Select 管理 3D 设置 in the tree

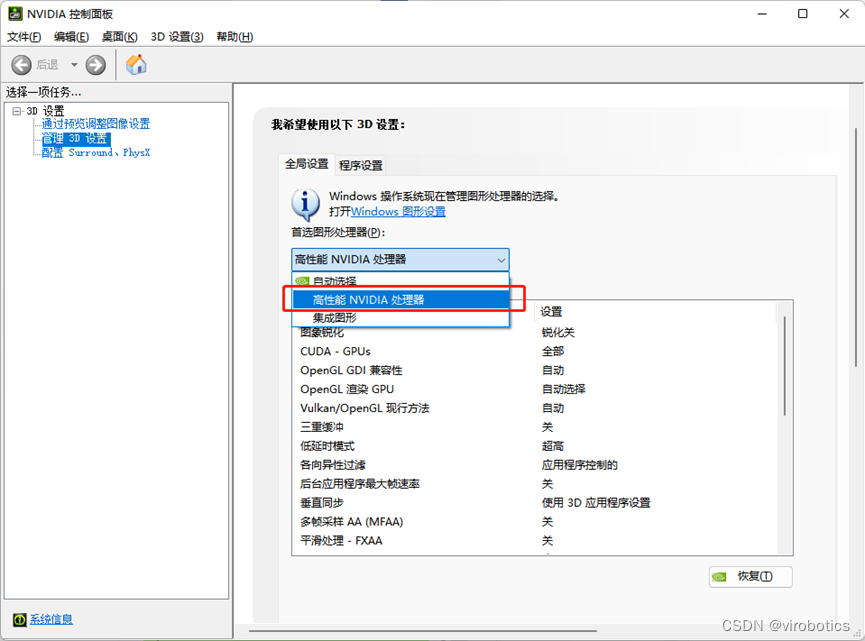pos(76,138)
